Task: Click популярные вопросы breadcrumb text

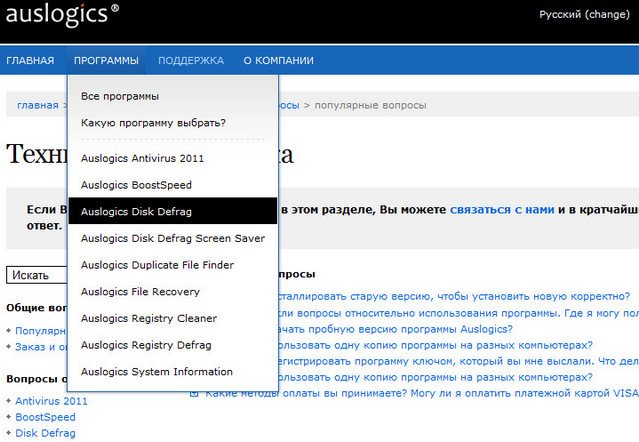Action: (370, 105)
